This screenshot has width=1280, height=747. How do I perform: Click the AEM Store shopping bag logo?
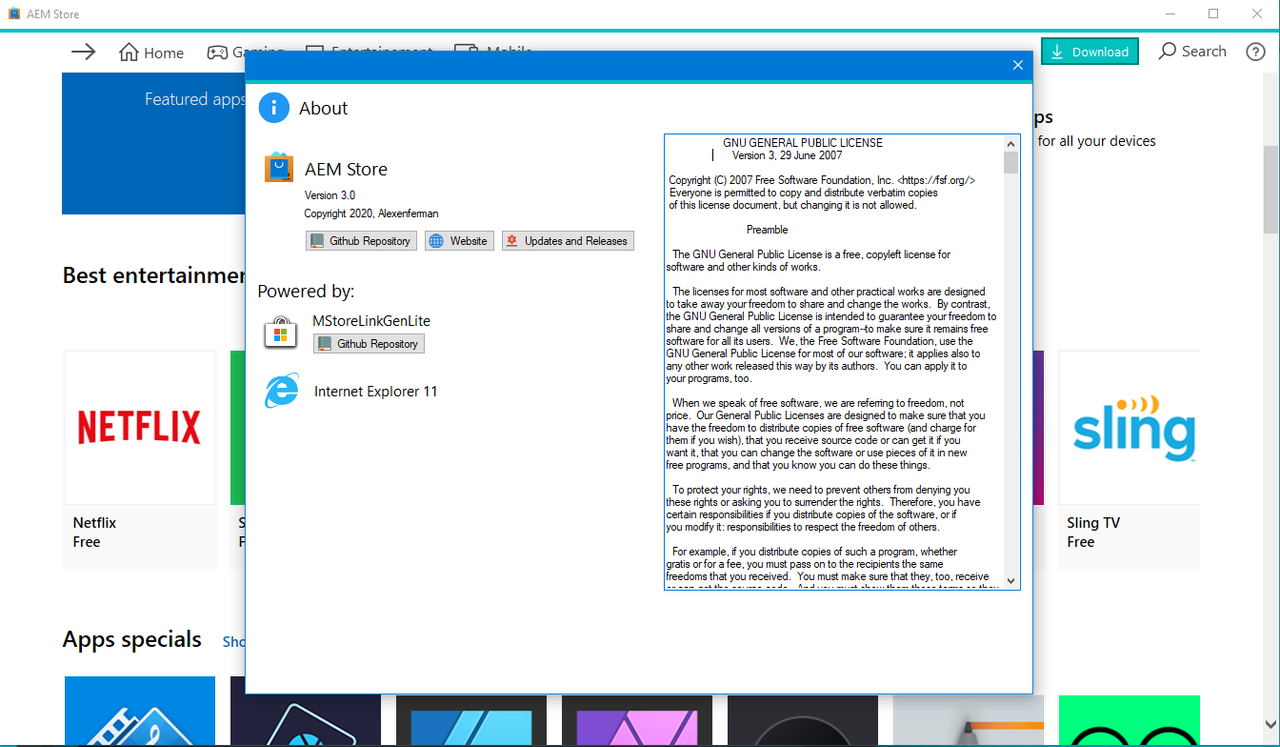coord(279,167)
